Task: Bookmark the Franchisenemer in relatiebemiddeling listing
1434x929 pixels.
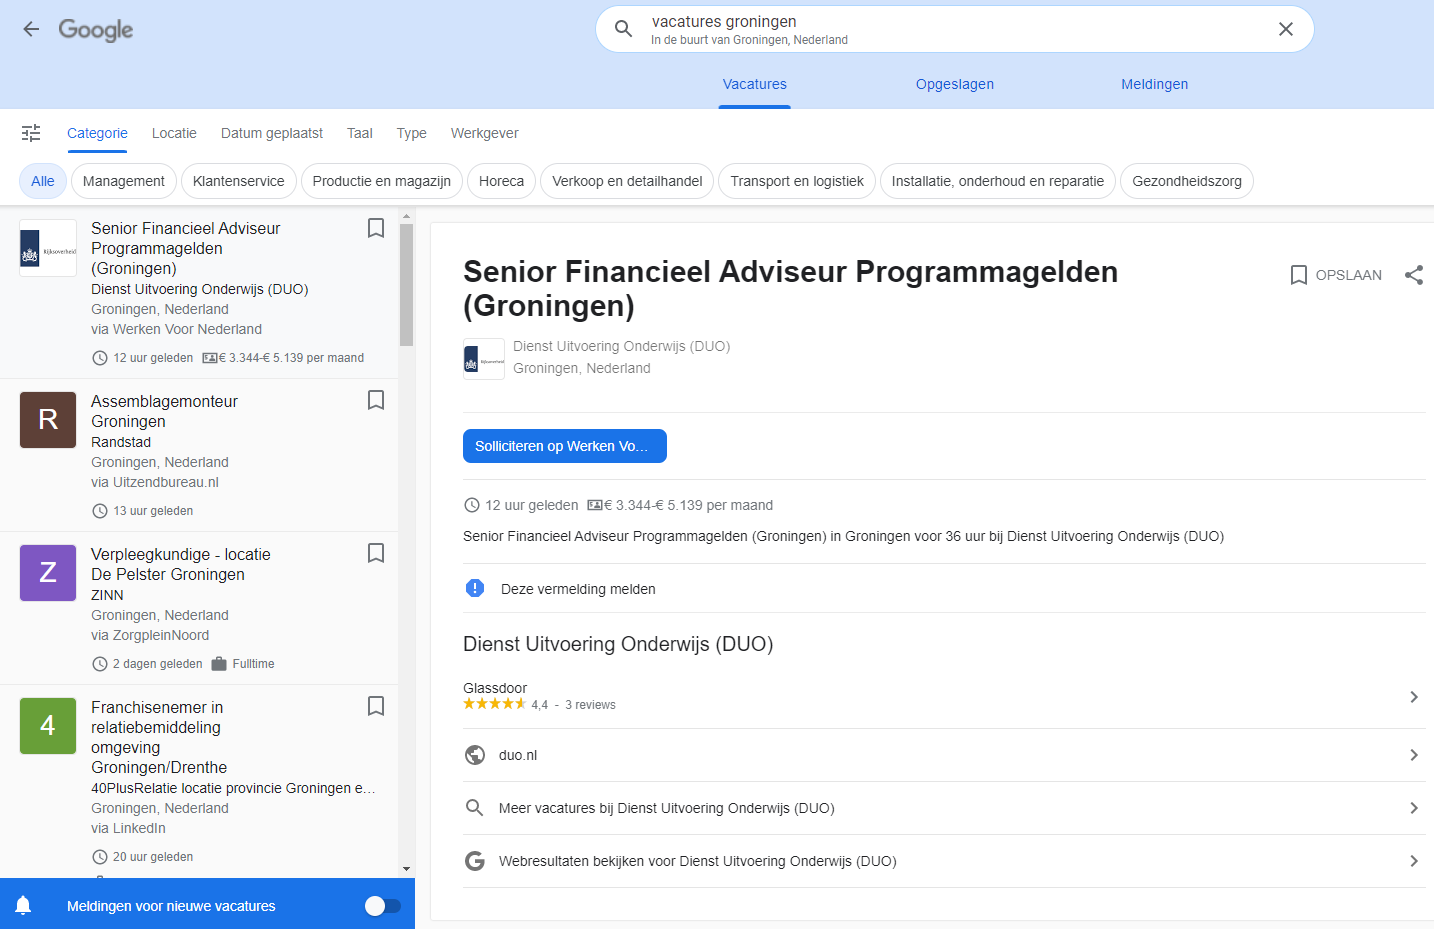Action: (376, 706)
